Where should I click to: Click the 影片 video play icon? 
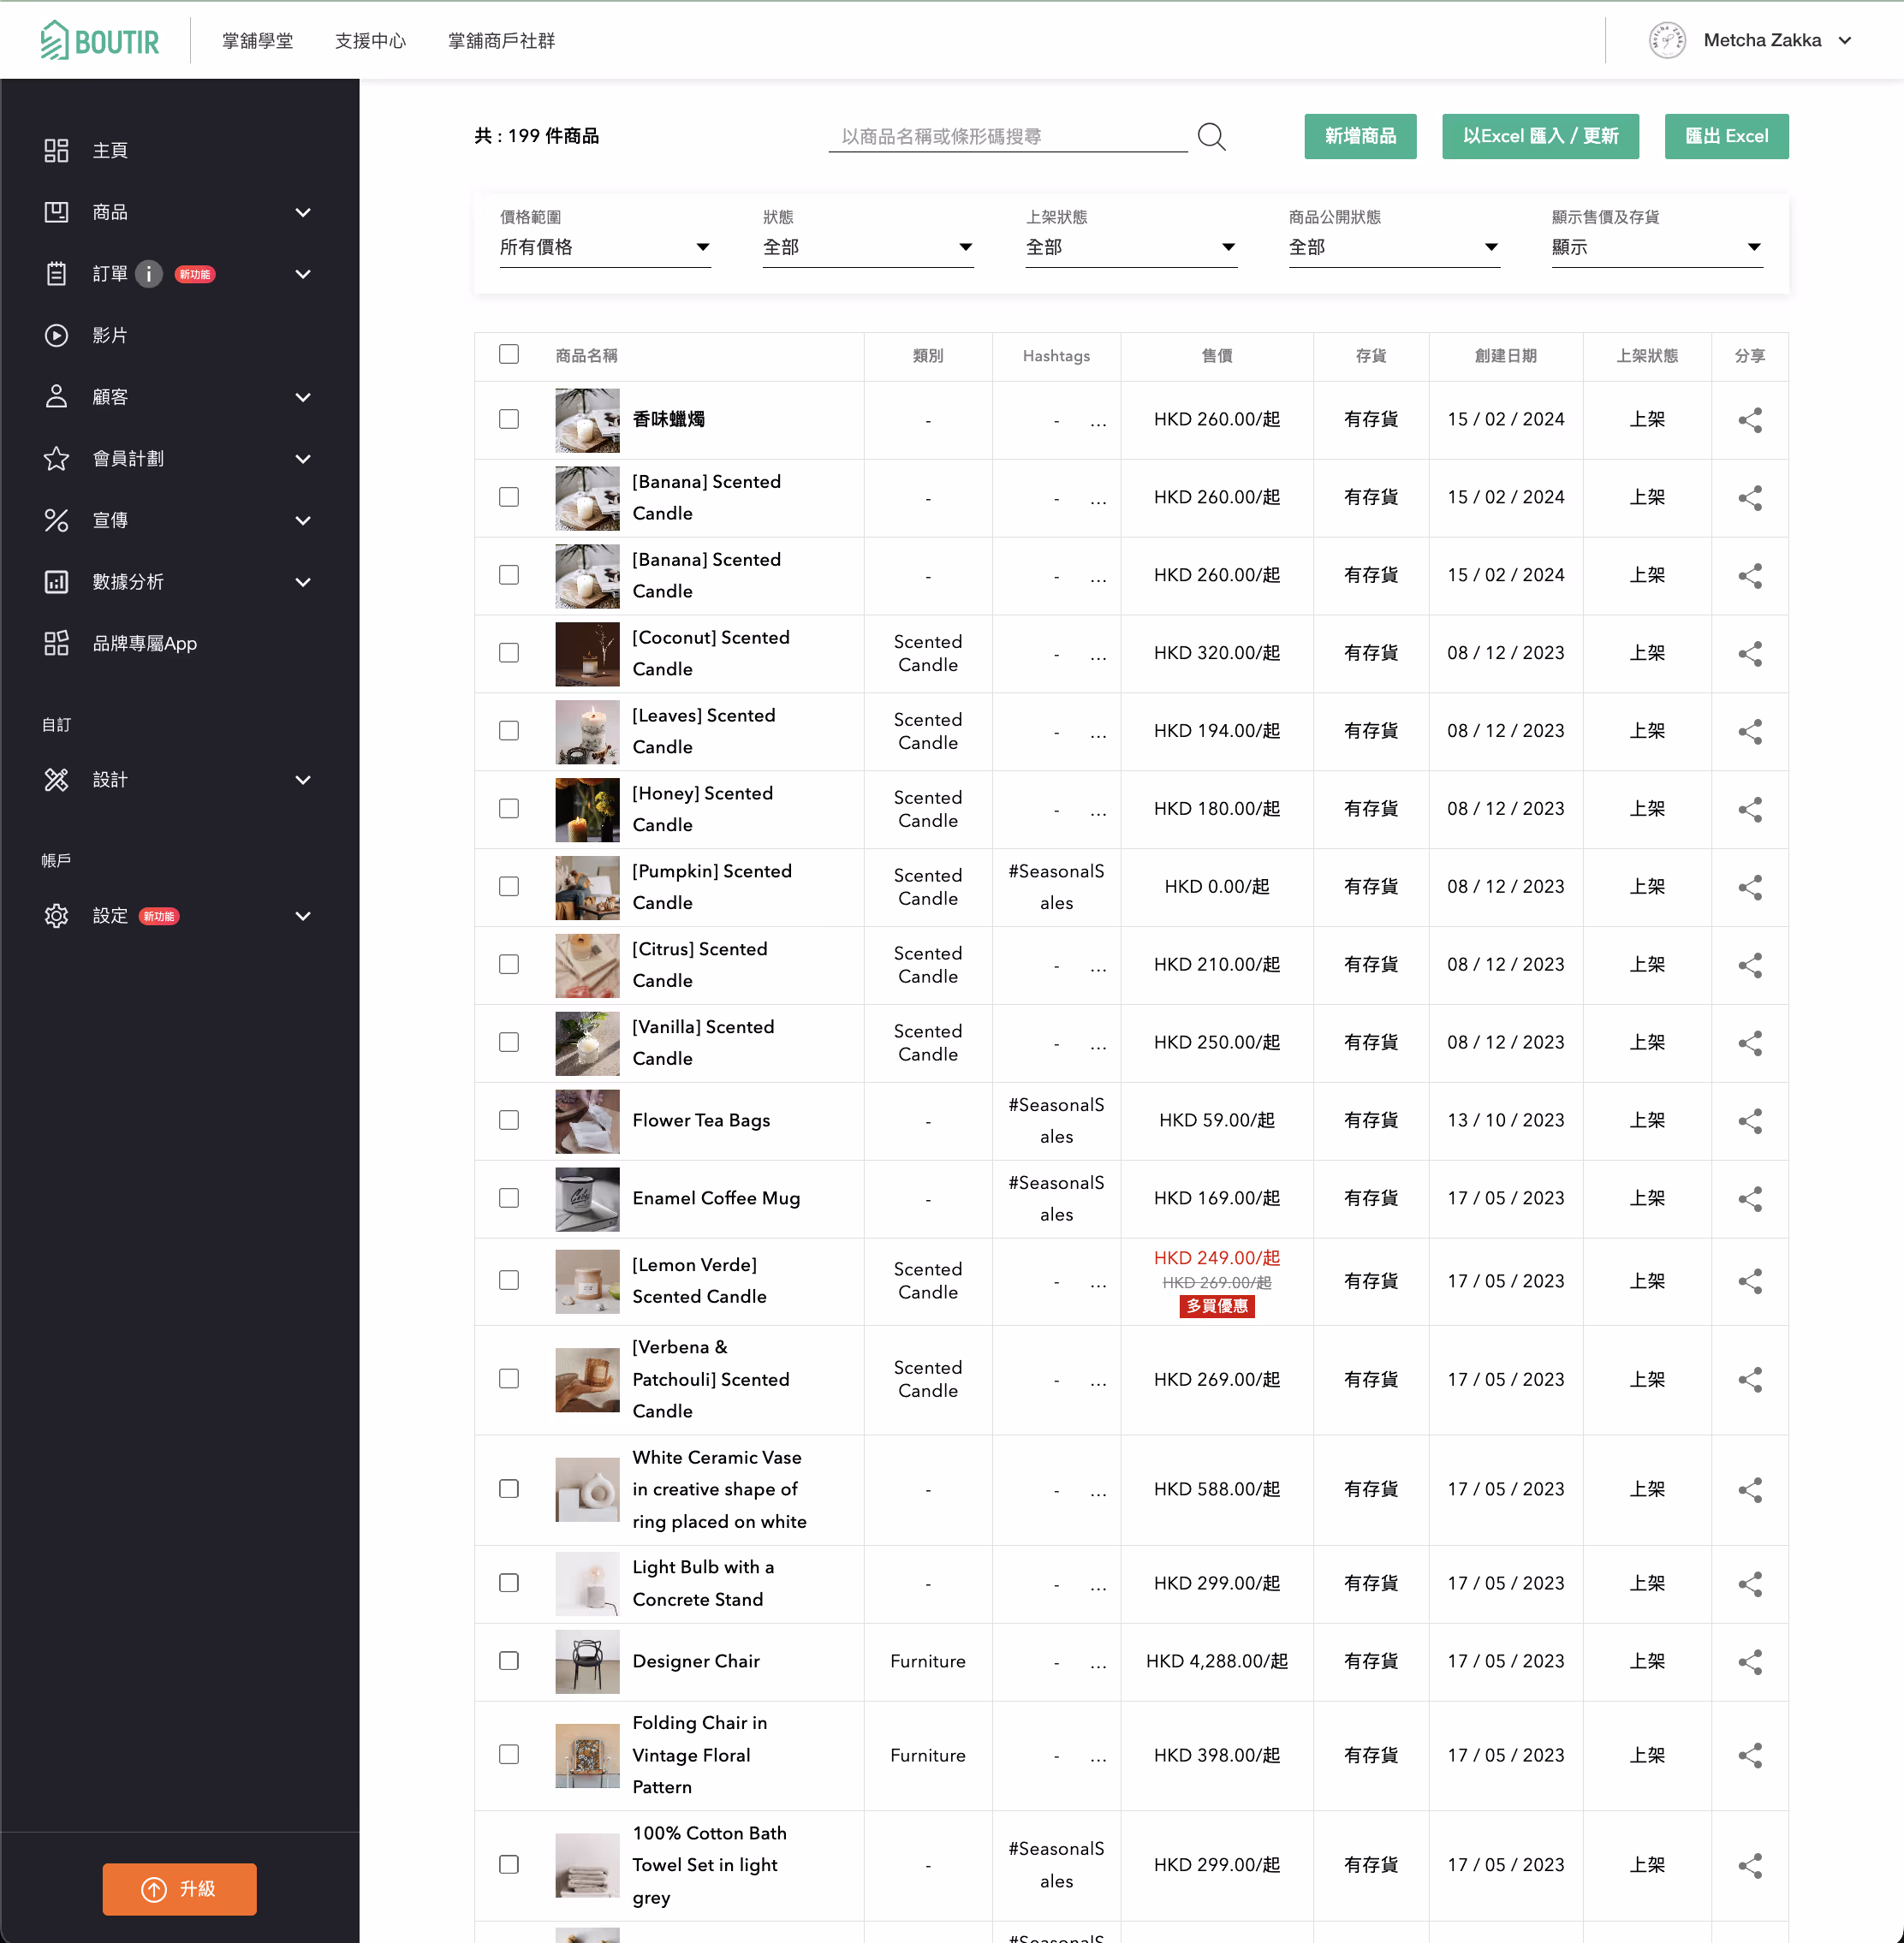pos(56,335)
